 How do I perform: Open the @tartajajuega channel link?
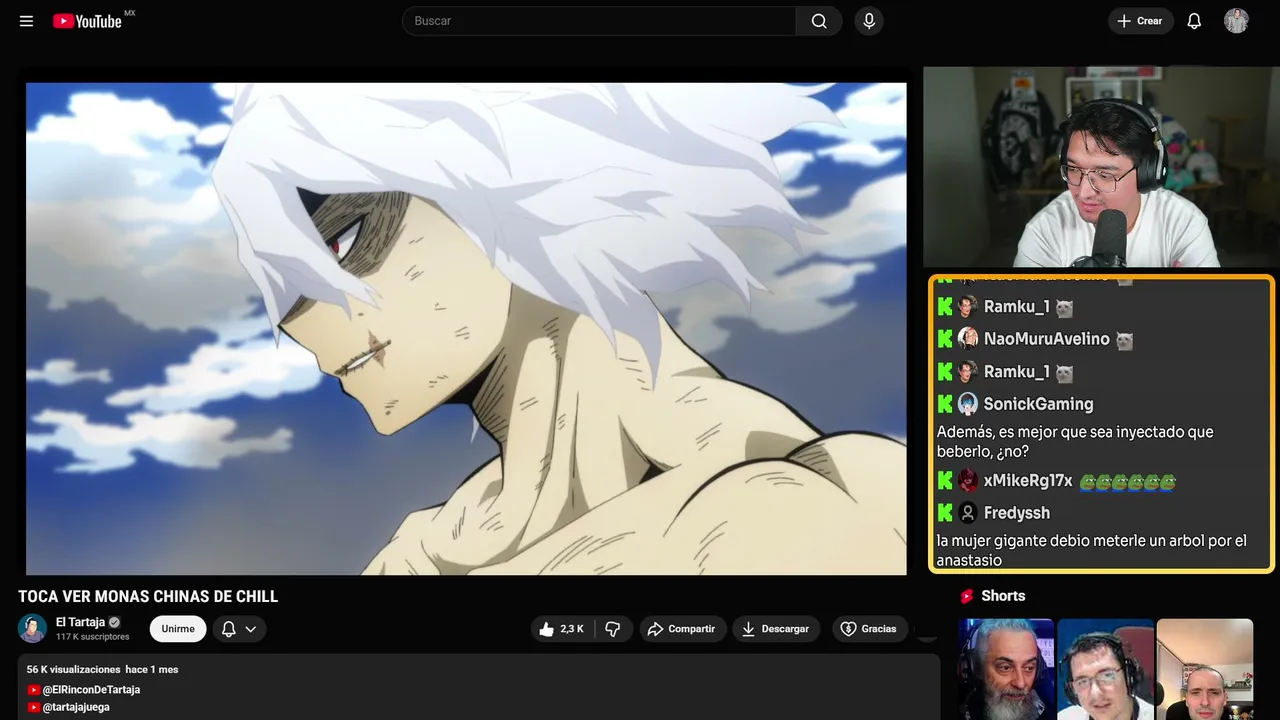click(x=76, y=707)
